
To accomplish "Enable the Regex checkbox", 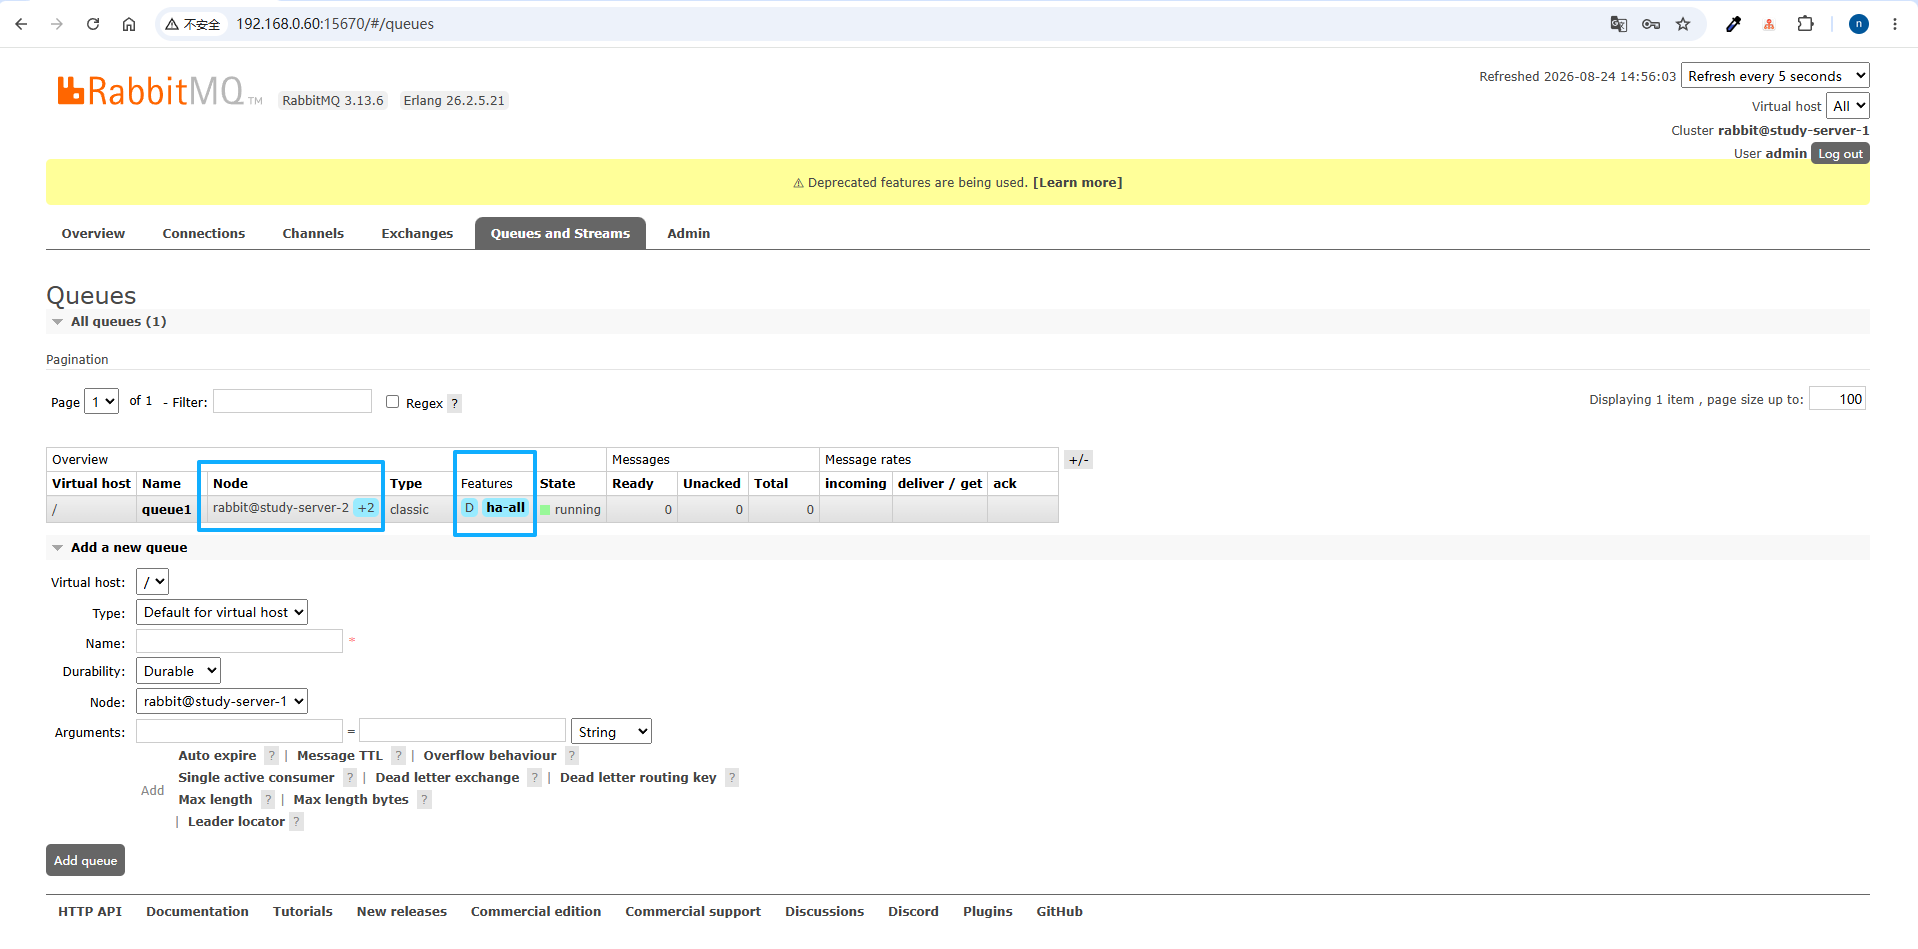I will pos(392,402).
